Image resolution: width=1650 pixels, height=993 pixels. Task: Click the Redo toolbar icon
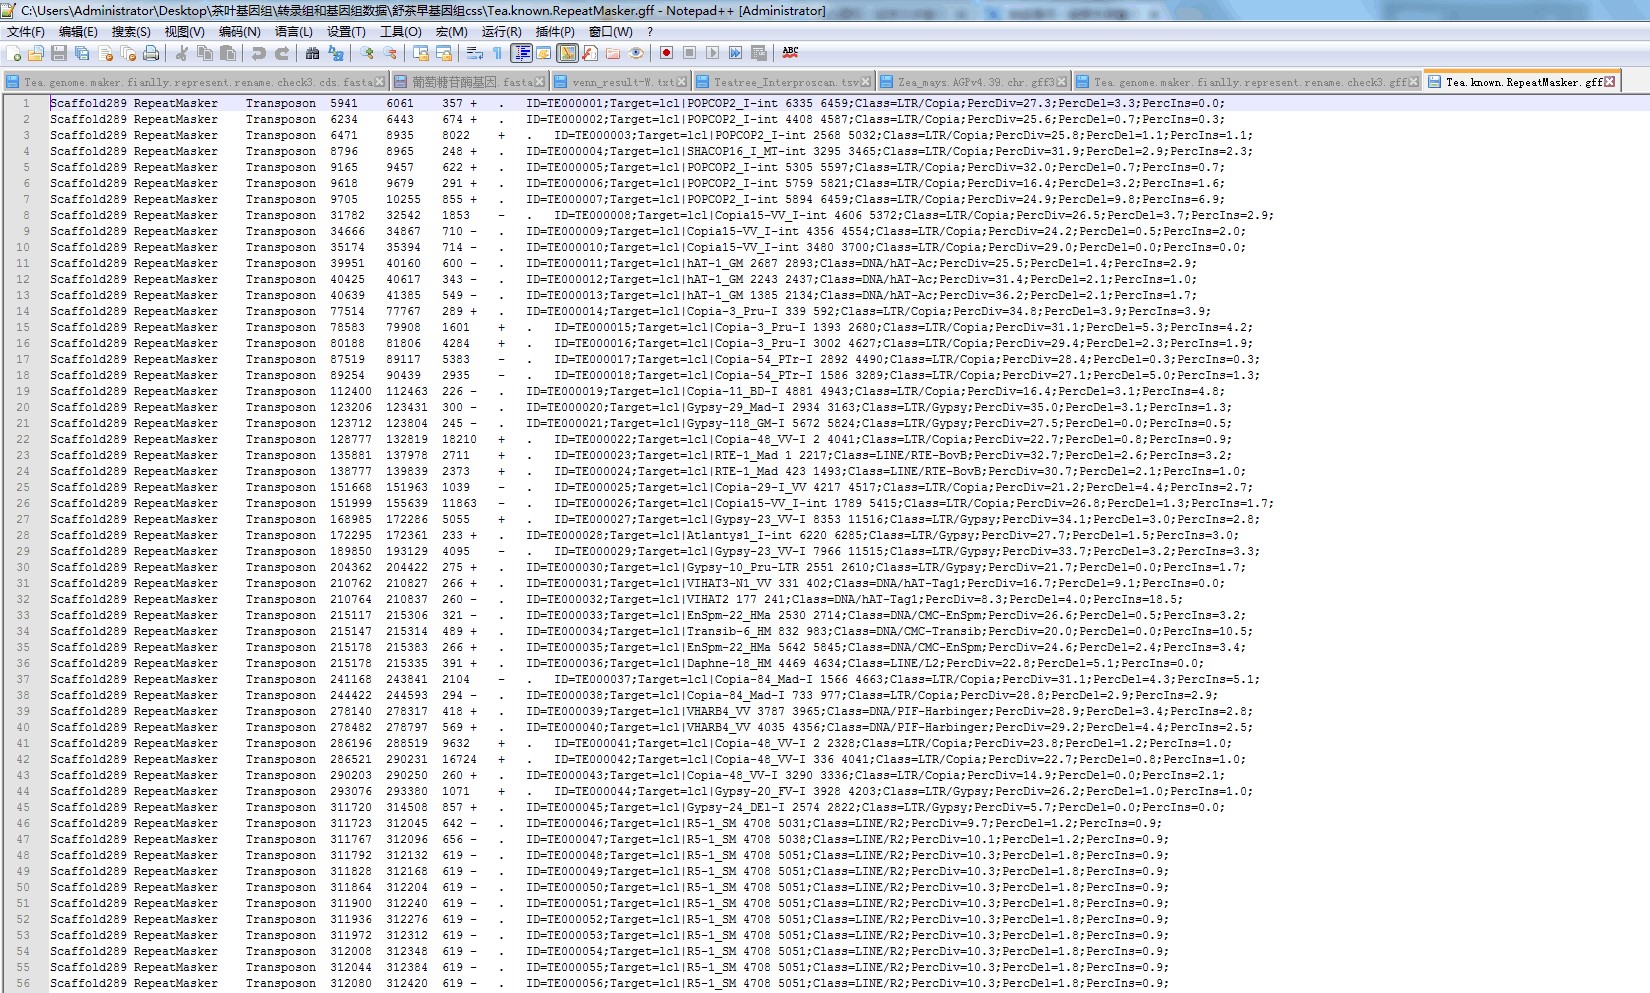coord(282,53)
